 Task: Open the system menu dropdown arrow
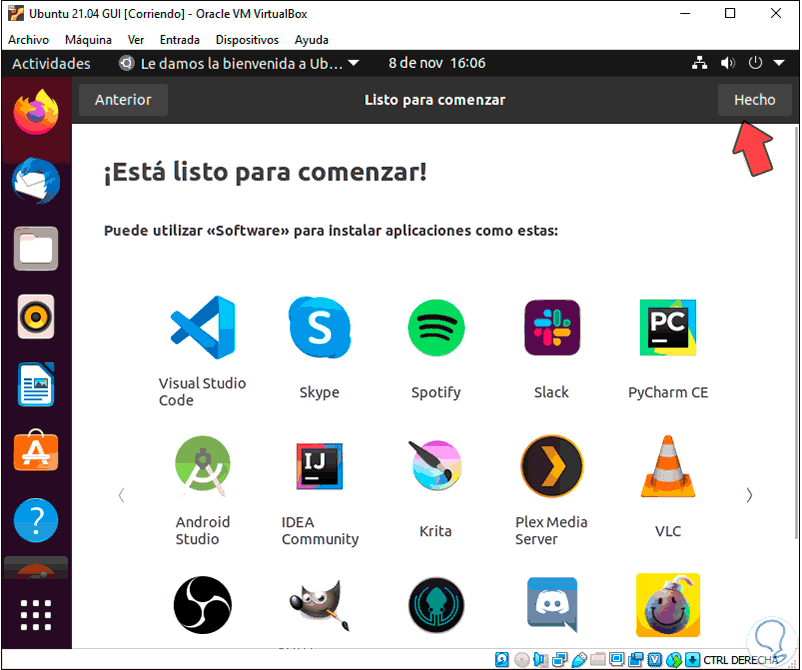(779, 63)
